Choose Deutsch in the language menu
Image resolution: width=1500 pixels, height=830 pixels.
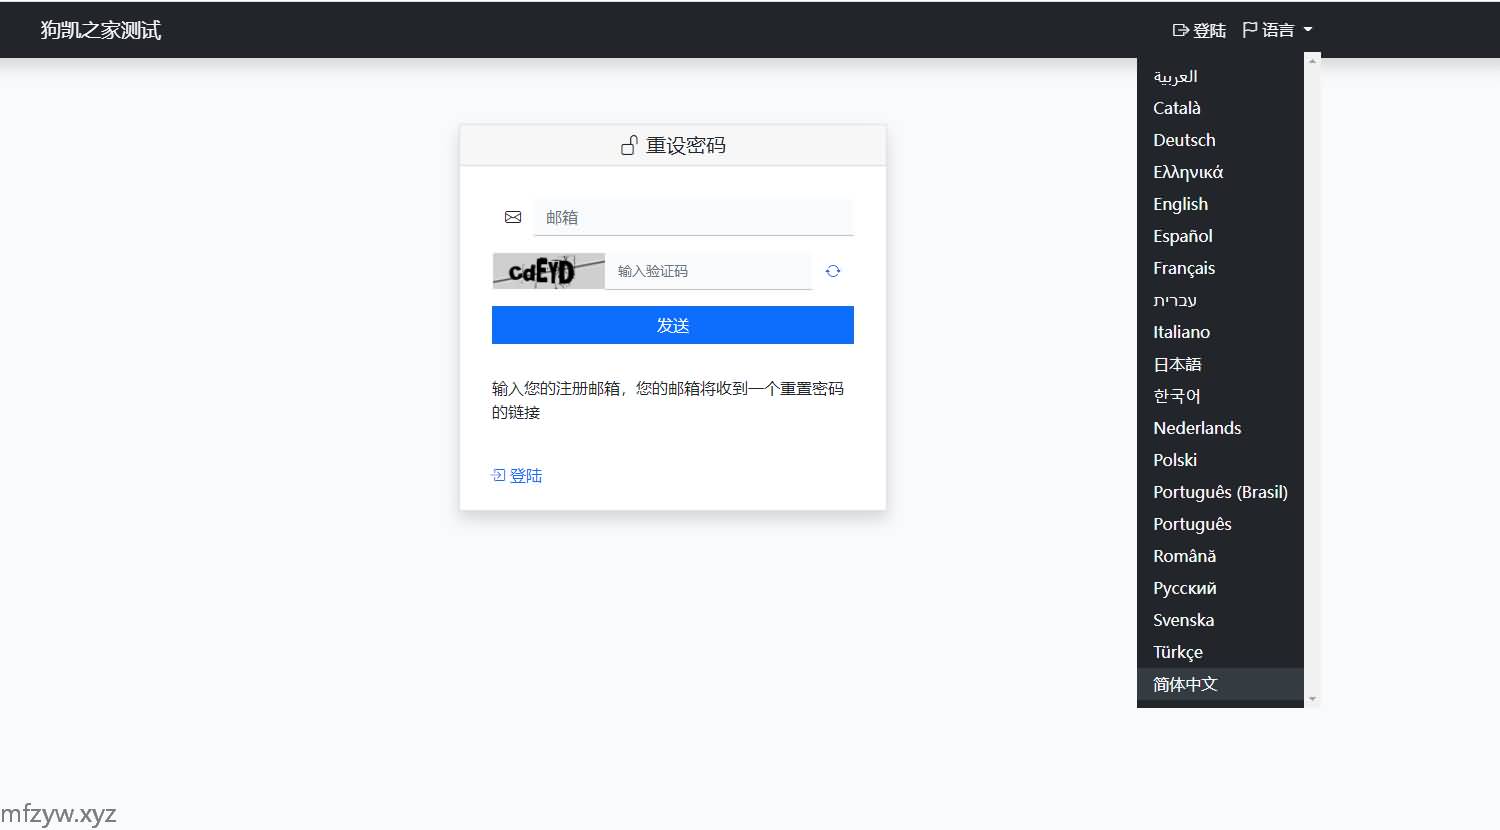point(1184,140)
